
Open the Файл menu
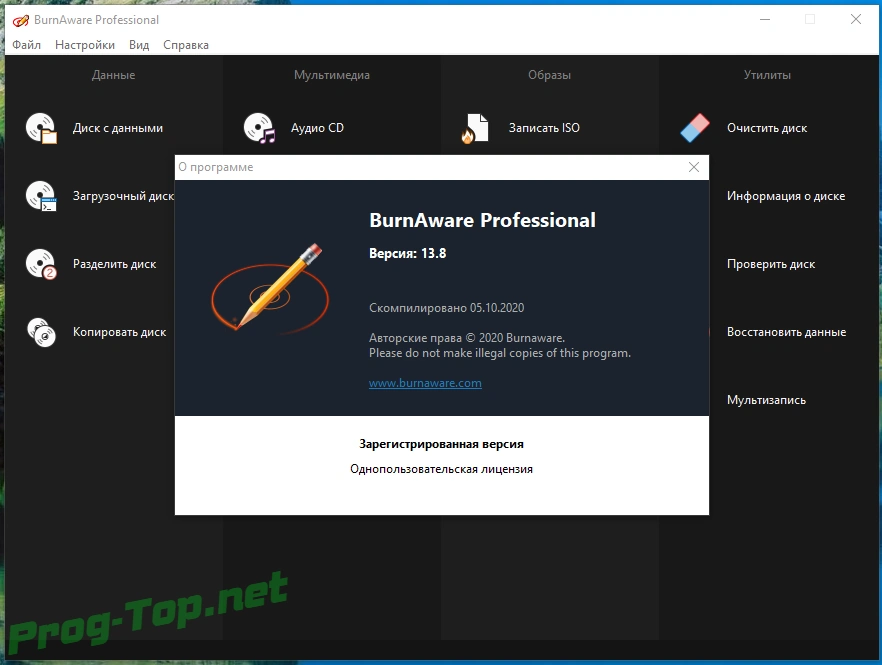click(x=26, y=45)
